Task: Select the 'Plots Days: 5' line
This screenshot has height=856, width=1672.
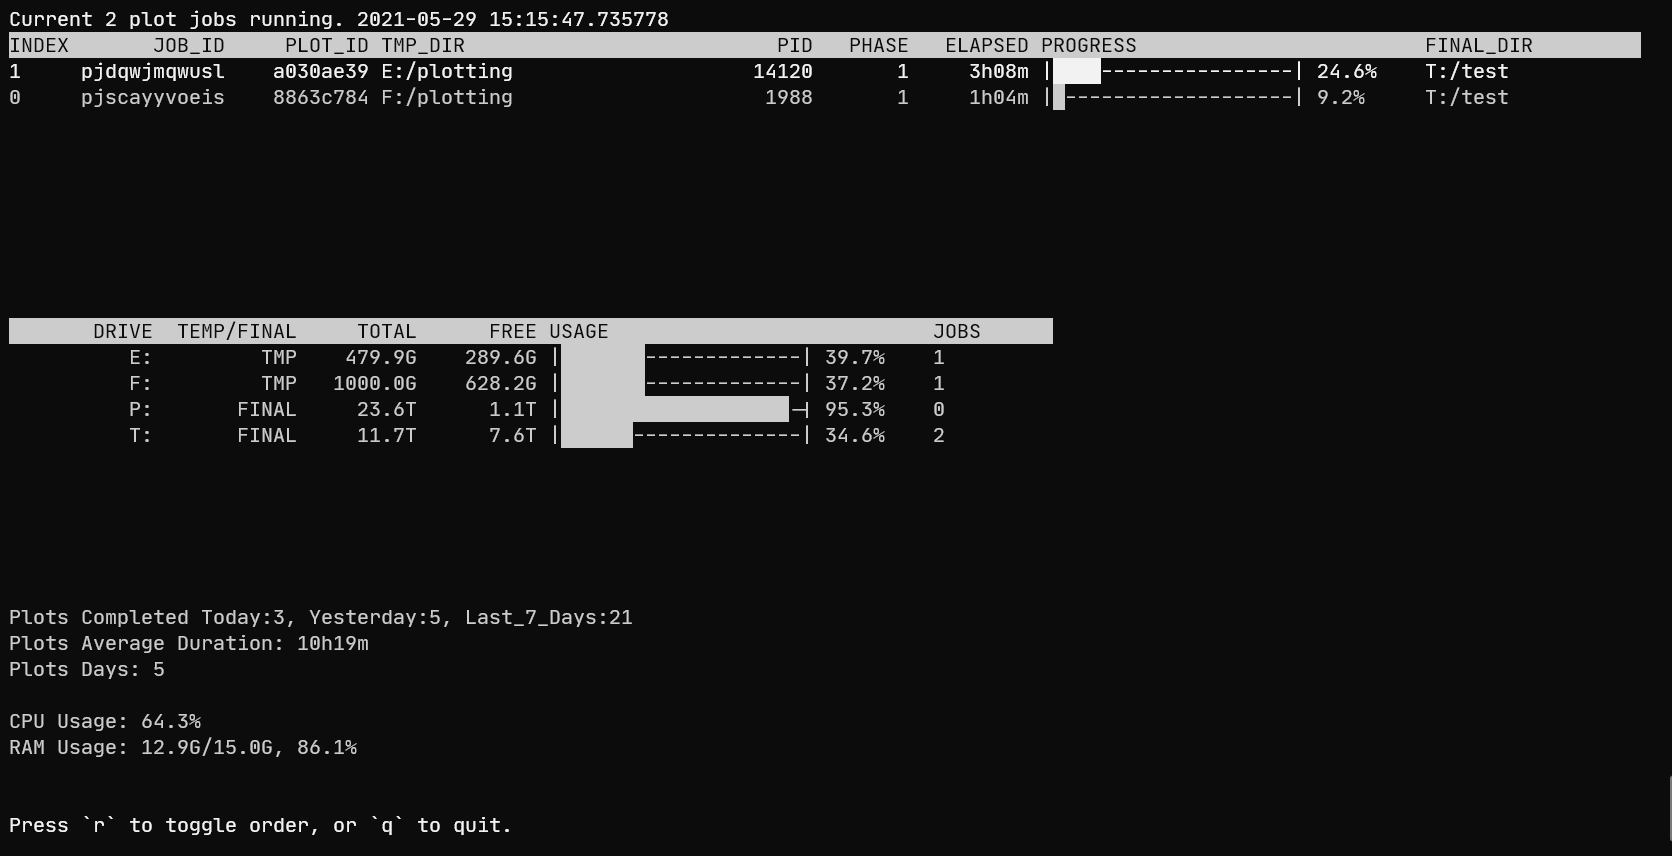Action: pyautogui.click(x=87, y=669)
